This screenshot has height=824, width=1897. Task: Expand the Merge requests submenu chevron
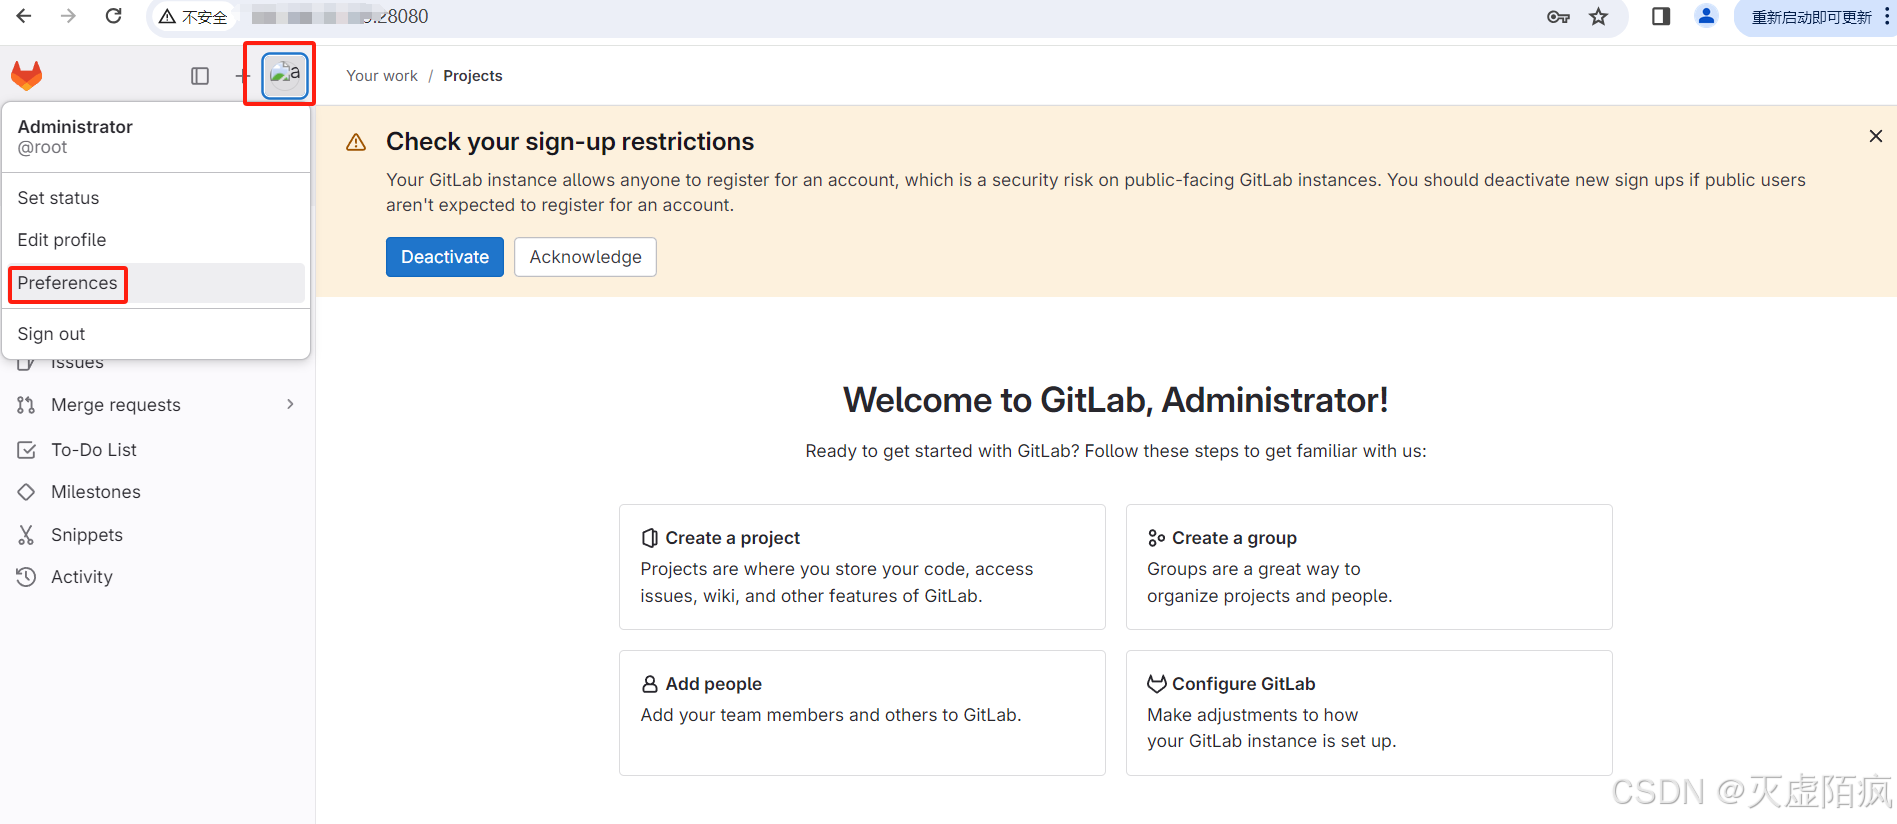coord(290,404)
